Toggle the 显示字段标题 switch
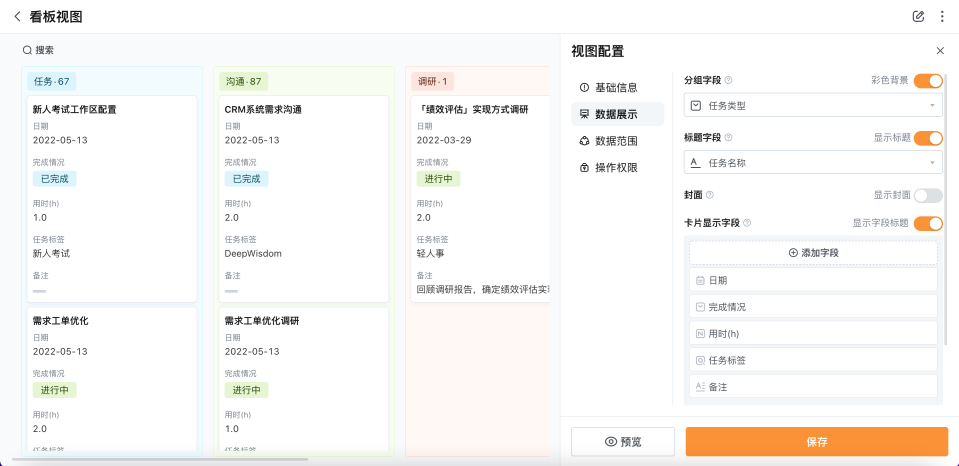Screen dimensions: 959x466 click(928, 224)
